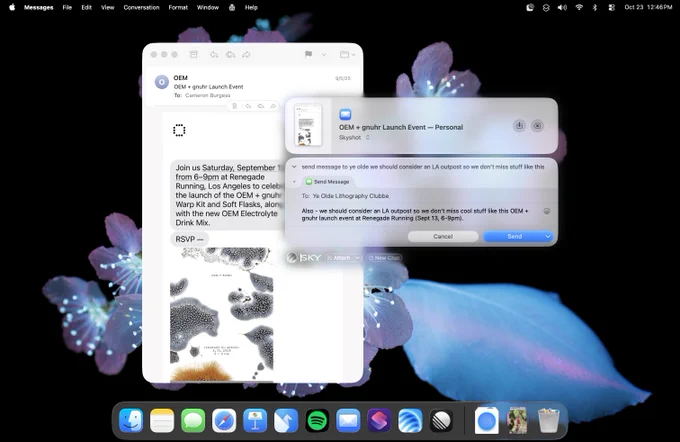Remove the Skyshot attachment with X icon

point(537,126)
